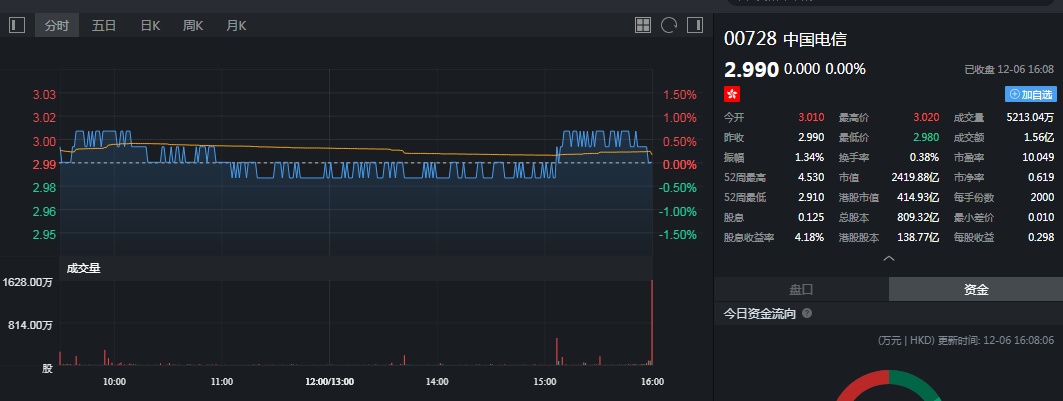Click the Hong Kong flag market icon

click(732, 93)
